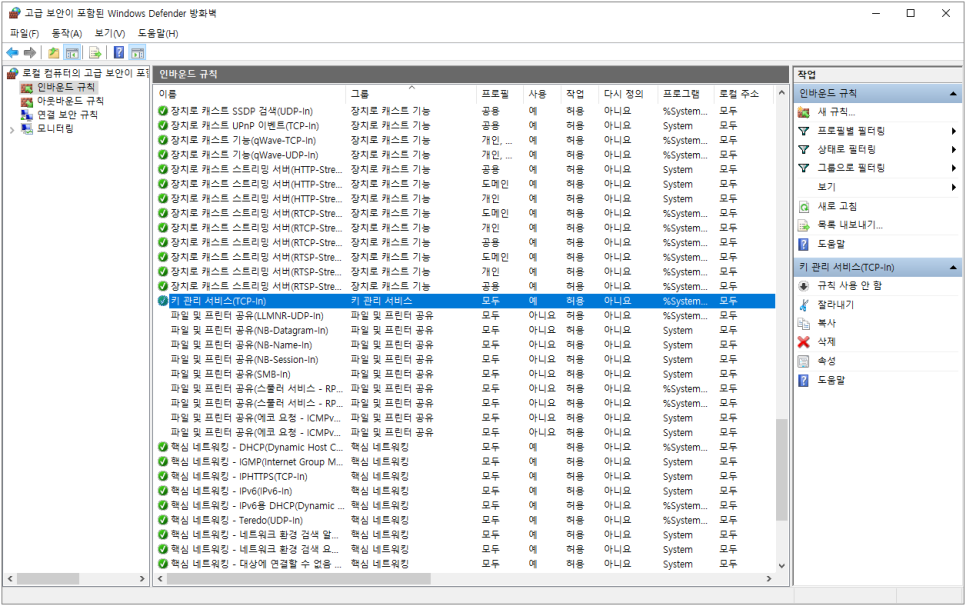Open the 프로필별 필터링 submenu

coord(851,131)
